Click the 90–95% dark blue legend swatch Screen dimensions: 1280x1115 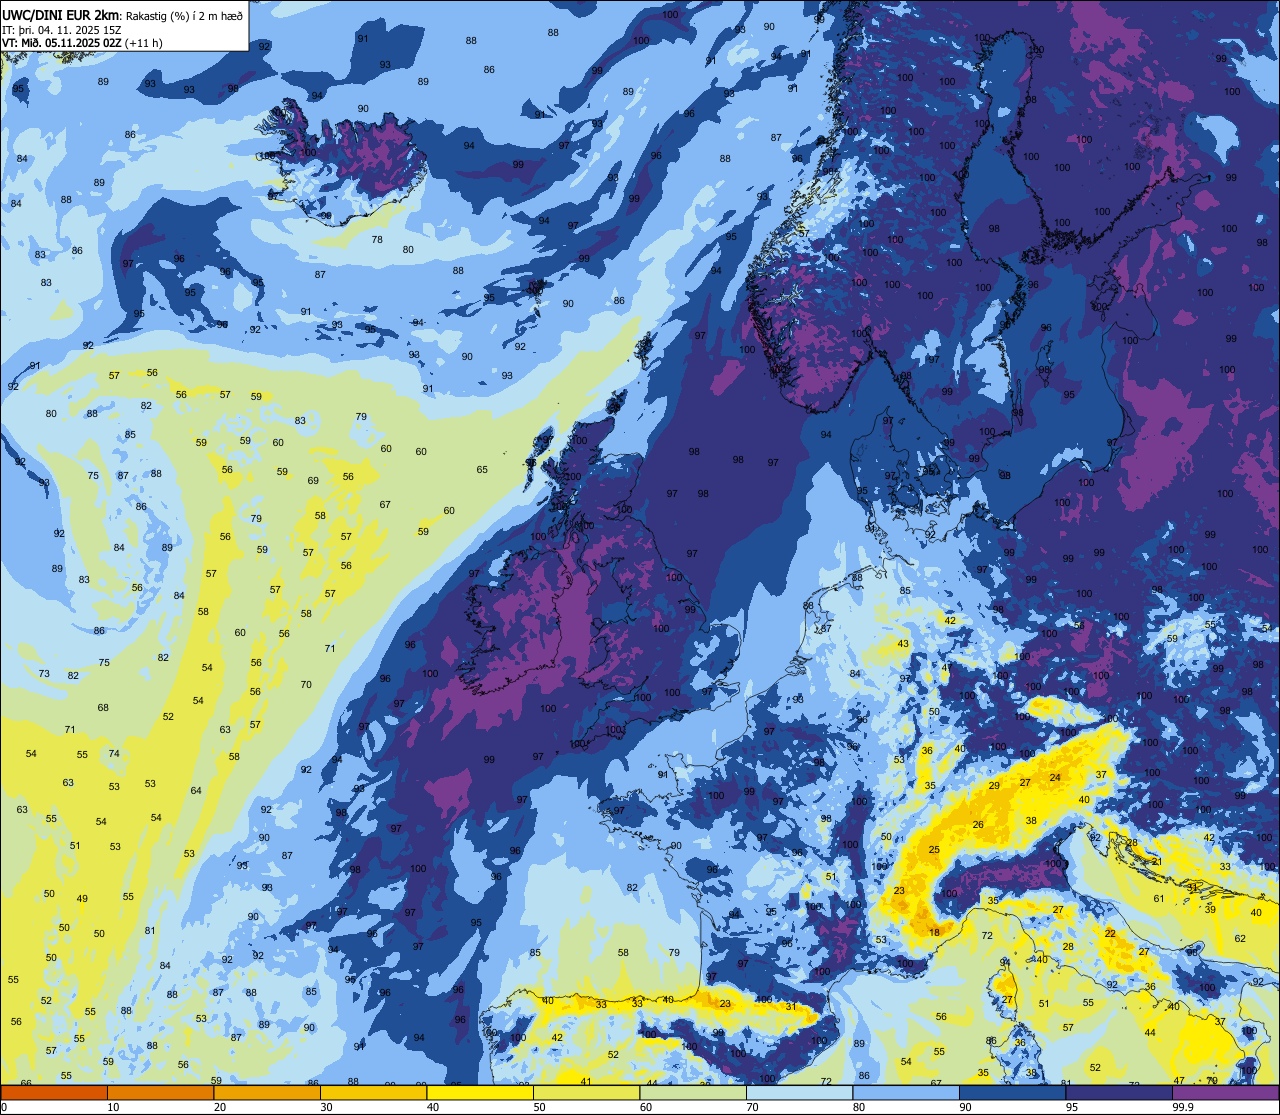[x=1012, y=1092]
